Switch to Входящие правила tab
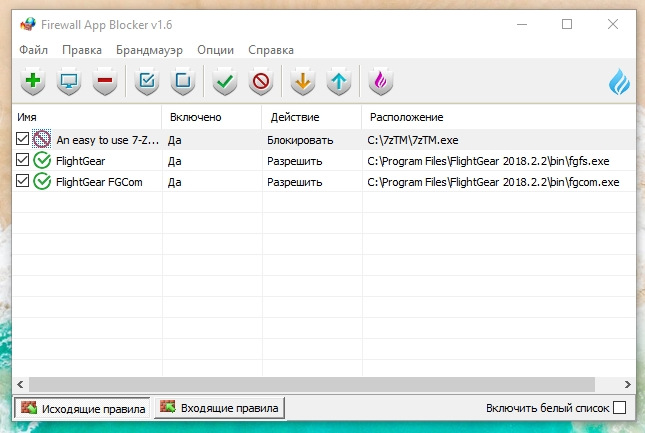Viewport: 645px width, 433px height. click(219, 408)
